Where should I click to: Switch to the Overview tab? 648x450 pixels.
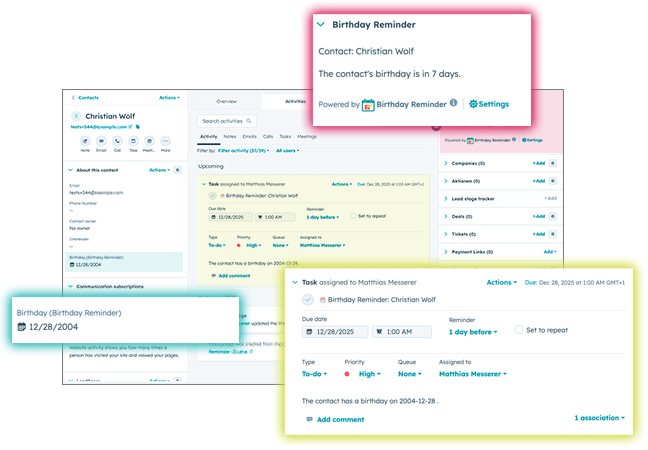(226, 101)
